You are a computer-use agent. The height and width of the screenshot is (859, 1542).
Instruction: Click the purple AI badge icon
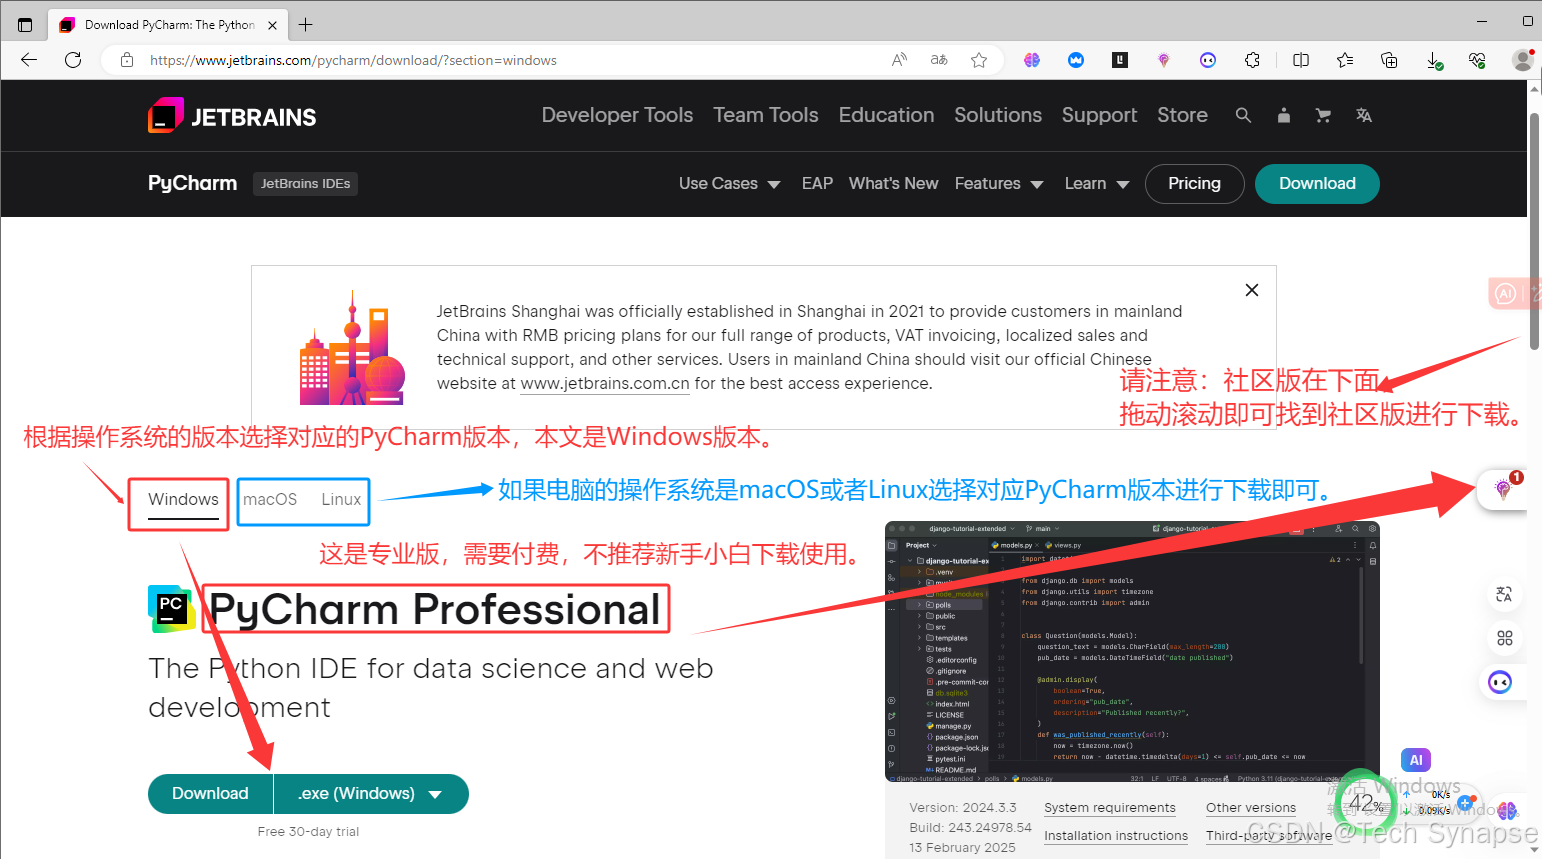click(1416, 760)
